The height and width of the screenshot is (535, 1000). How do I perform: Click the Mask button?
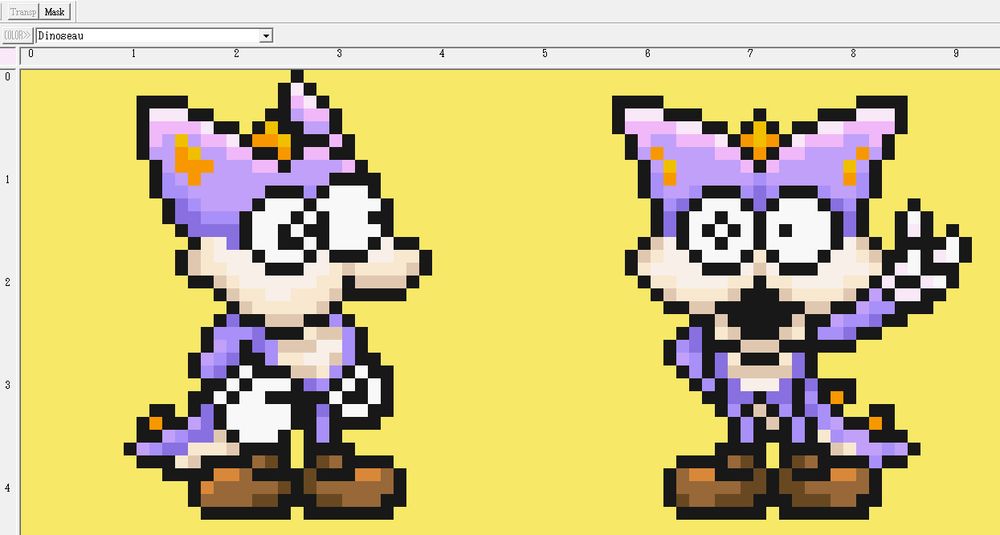tap(55, 11)
